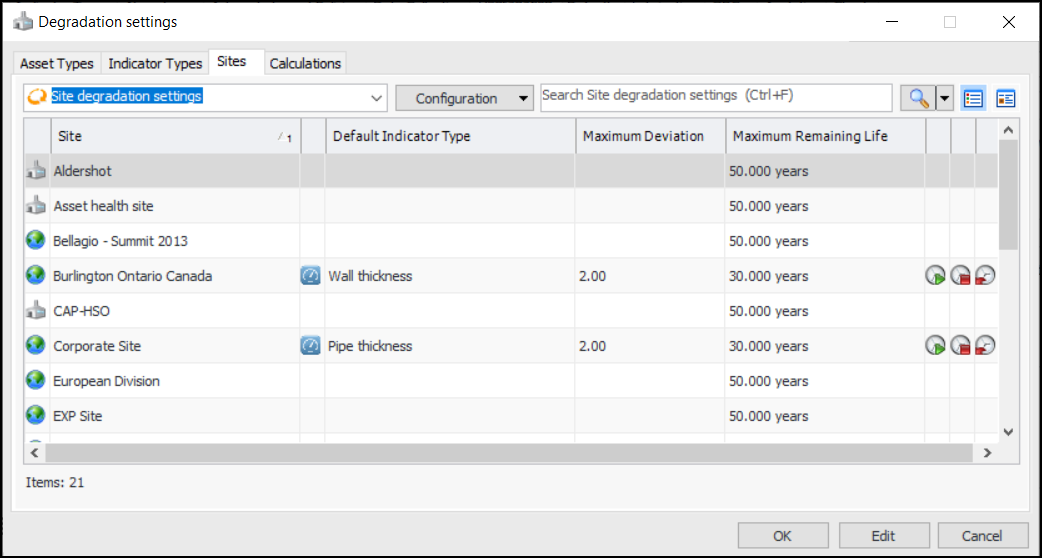Click 2.00 deviation in Burlington row

click(x=592, y=276)
